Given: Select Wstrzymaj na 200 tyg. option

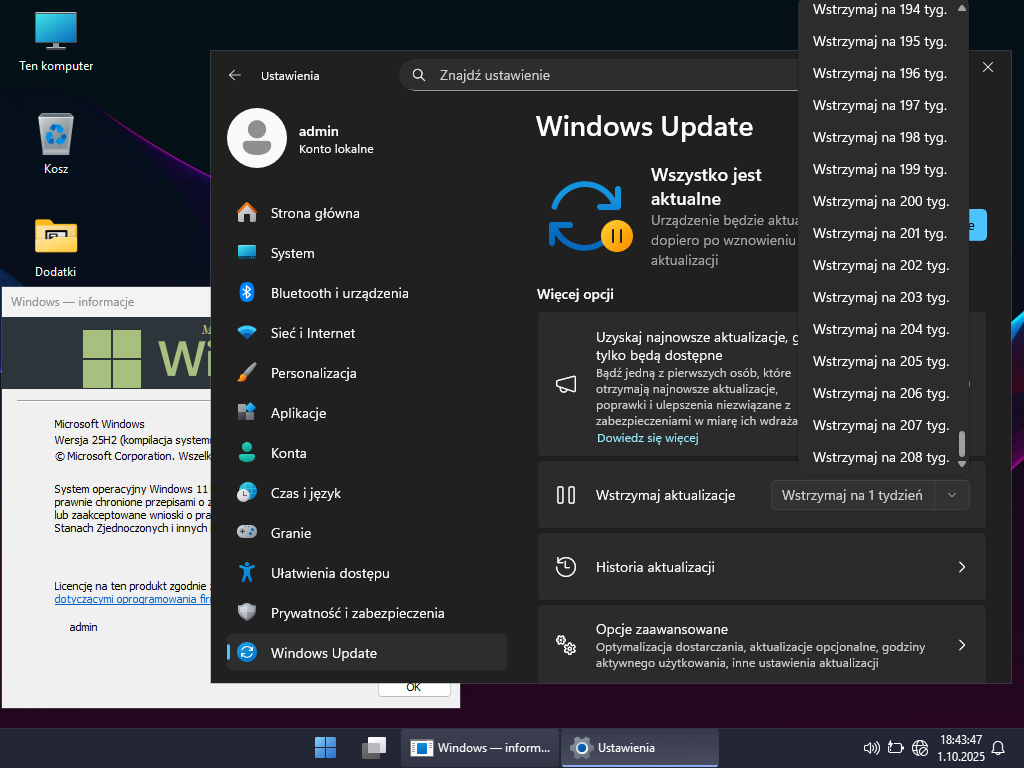Looking at the screenshot, I should click(880, 201).
